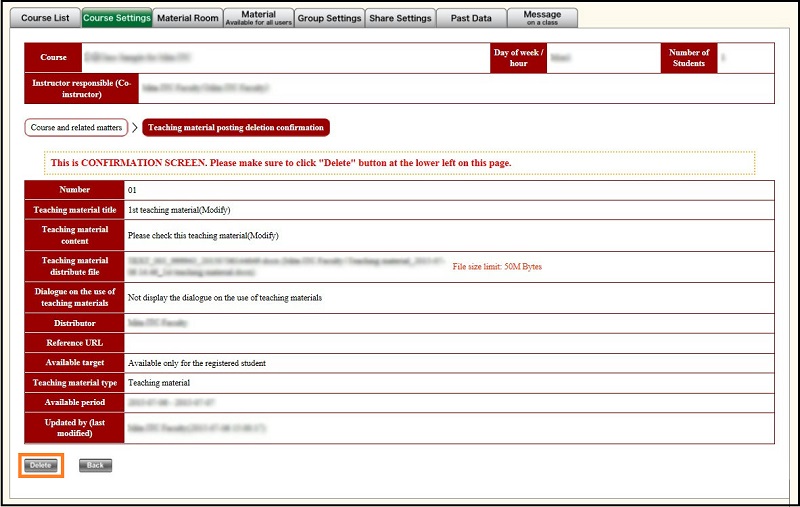Select the Course Settings tab
Image resolution: width=800 pixels, height=507 pixels.
coord(116,18)
